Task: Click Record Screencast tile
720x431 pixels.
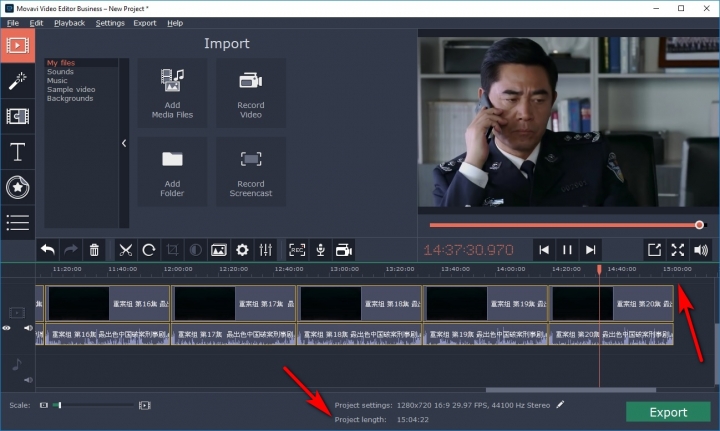Action: (x=251, y=172)
